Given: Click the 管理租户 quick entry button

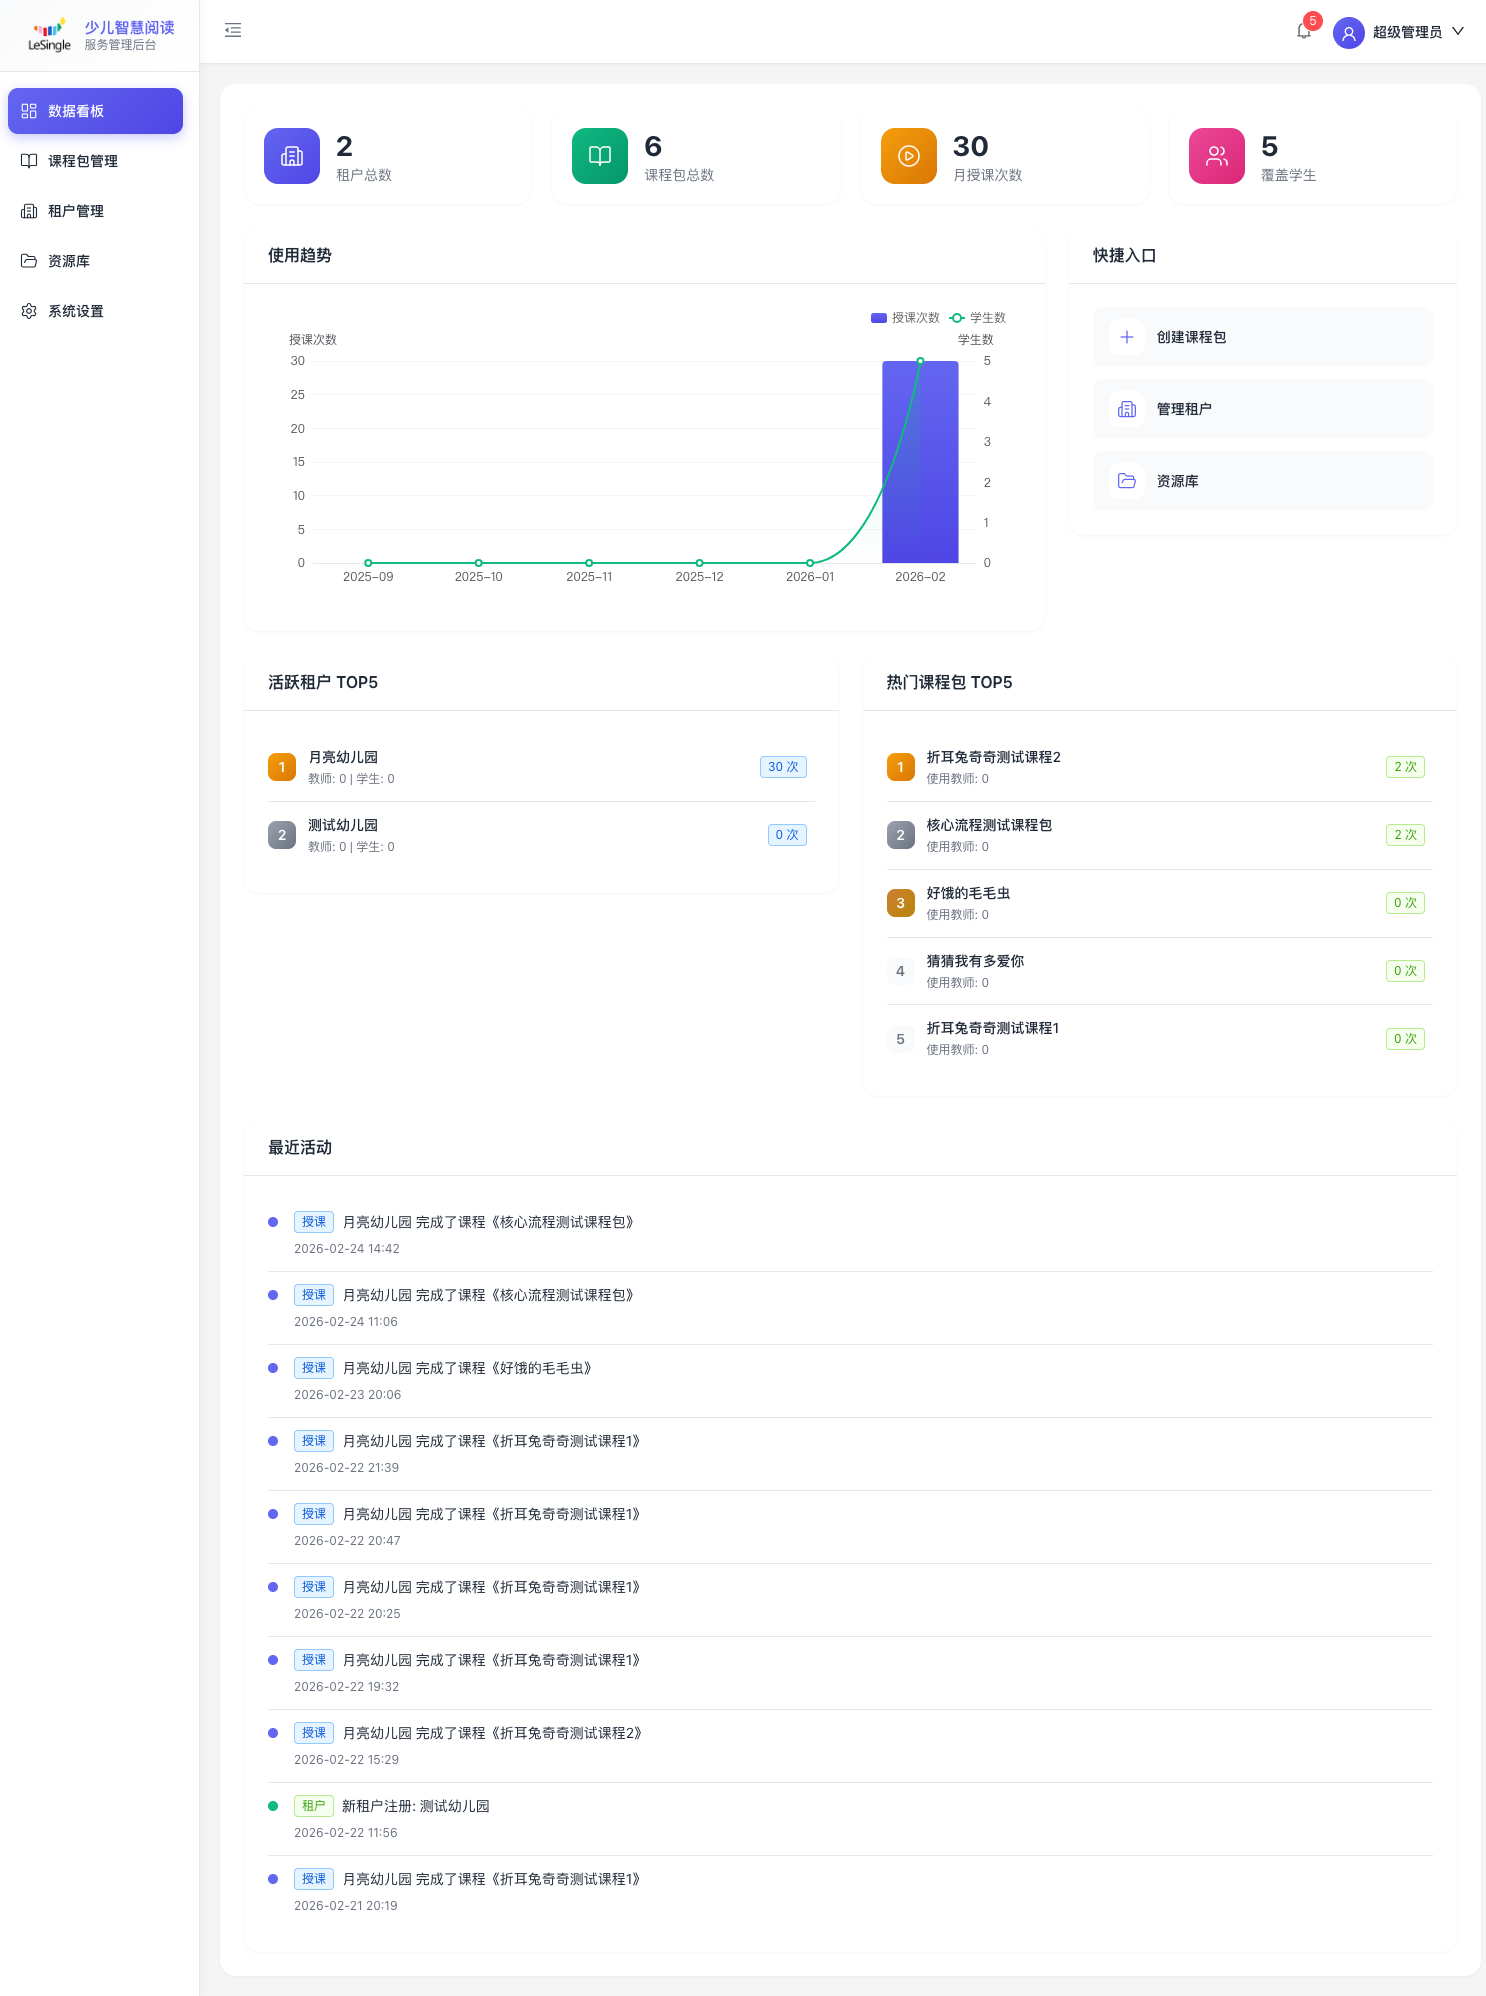Looking at the screenshot, I should (1262, 409).
